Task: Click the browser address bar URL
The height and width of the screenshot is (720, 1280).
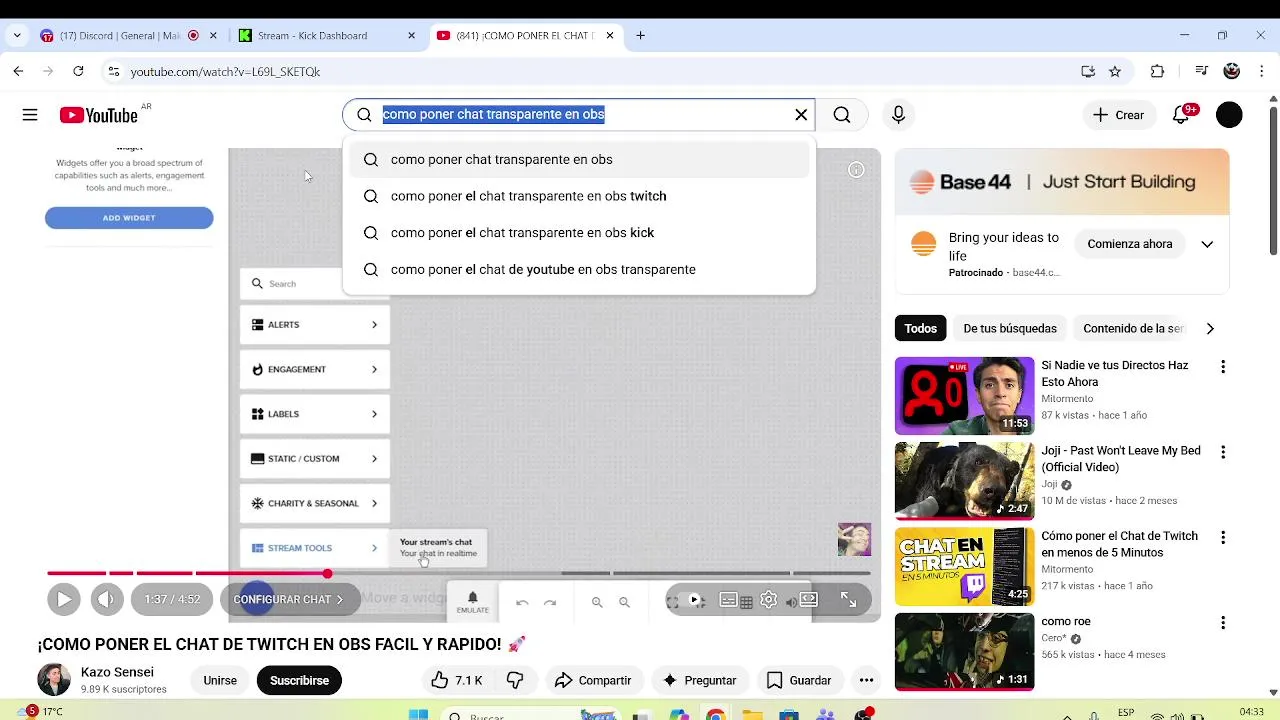Action: click(x=225, y=71)
